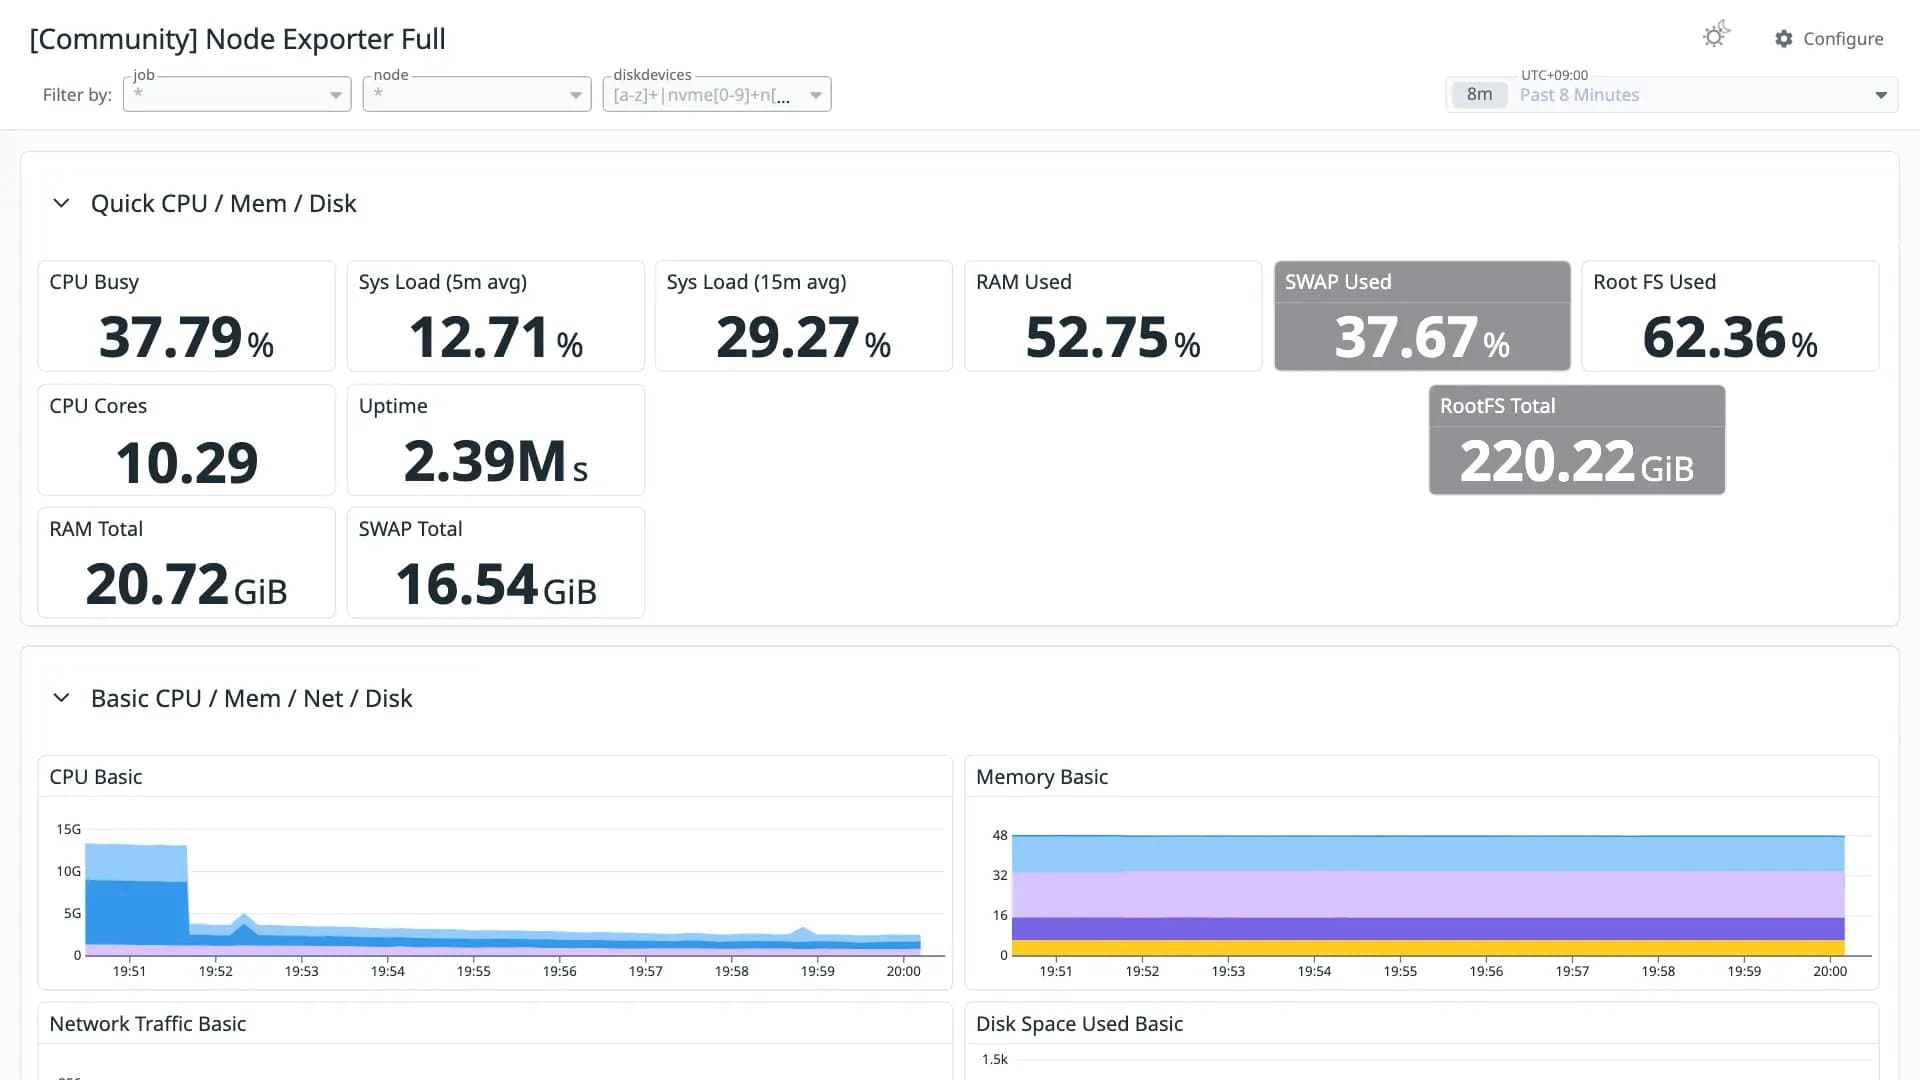Click the CPU Basic graph title
1920x1080 pixels.
coord(96,777)
